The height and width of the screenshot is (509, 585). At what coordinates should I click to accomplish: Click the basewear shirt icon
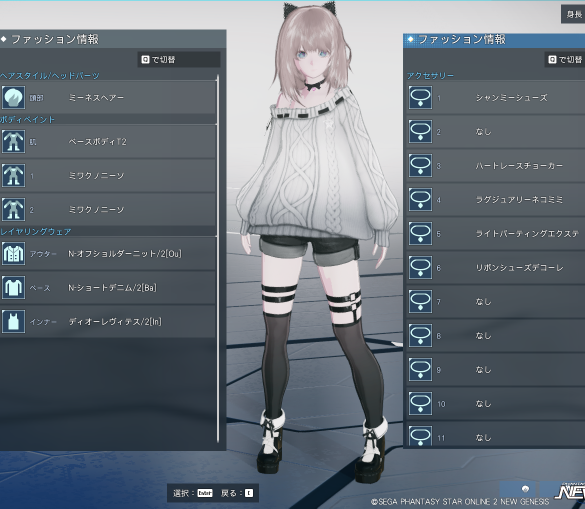[13, 287]
